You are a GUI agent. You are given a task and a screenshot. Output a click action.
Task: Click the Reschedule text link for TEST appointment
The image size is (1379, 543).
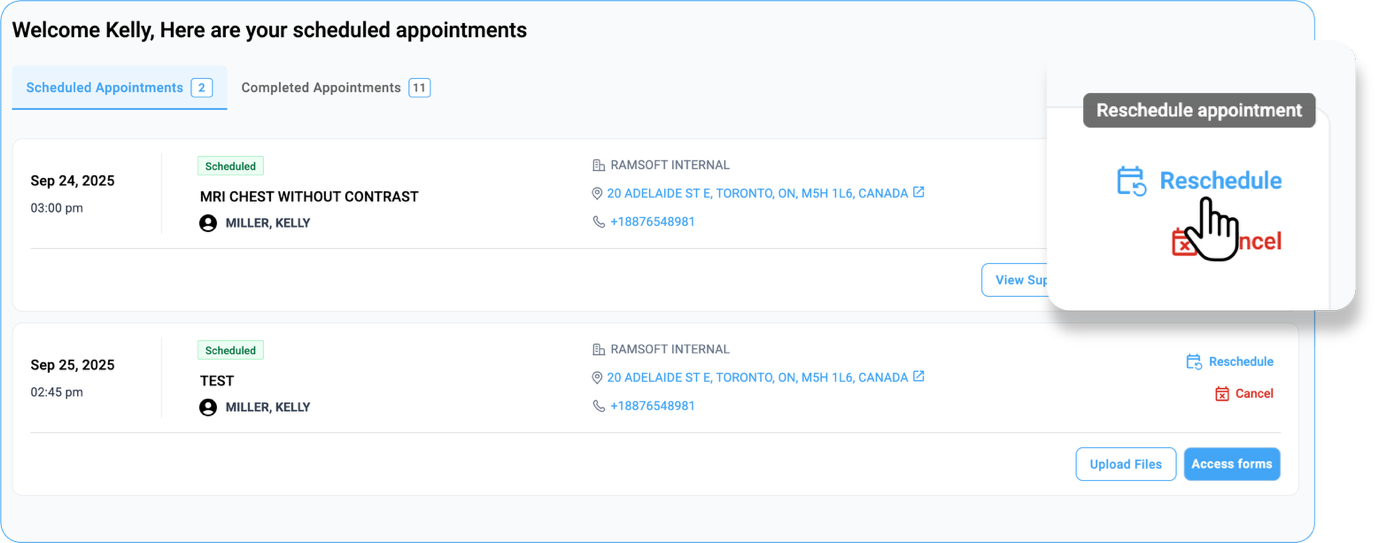coord(1241,362)
